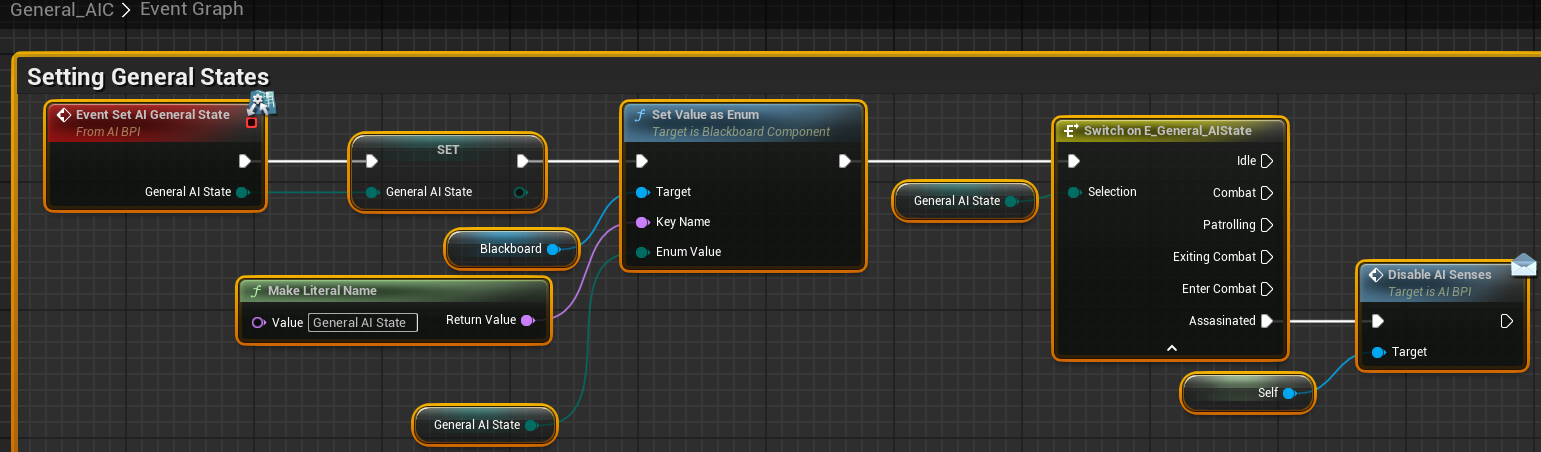
Task: Click the Value text field showing General AI State
Action: (x=363, y=322)
